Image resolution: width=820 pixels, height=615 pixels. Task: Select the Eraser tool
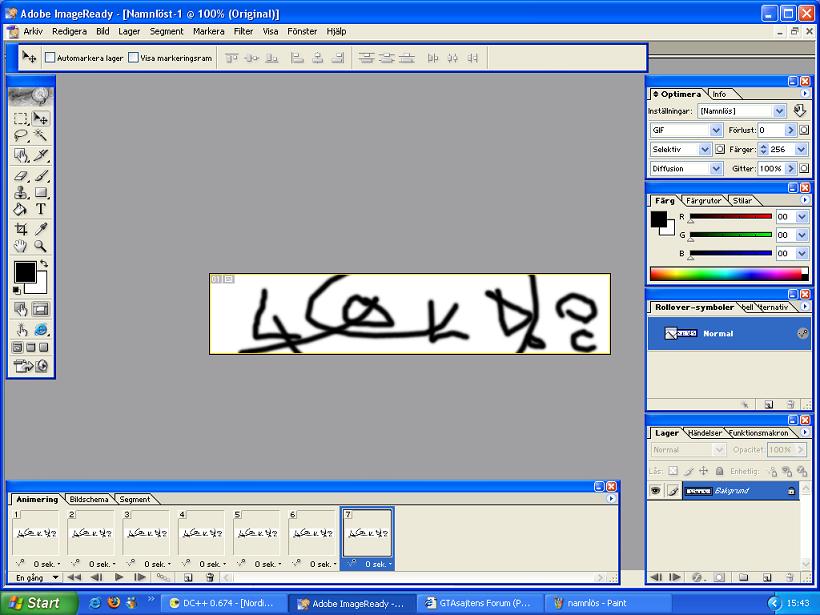(x=21, y=176)
